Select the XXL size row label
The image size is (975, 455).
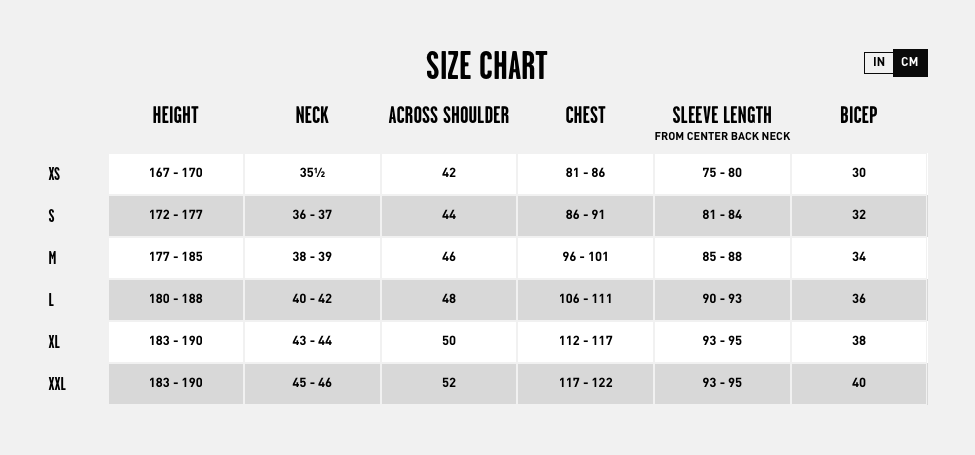click(57, 383)
